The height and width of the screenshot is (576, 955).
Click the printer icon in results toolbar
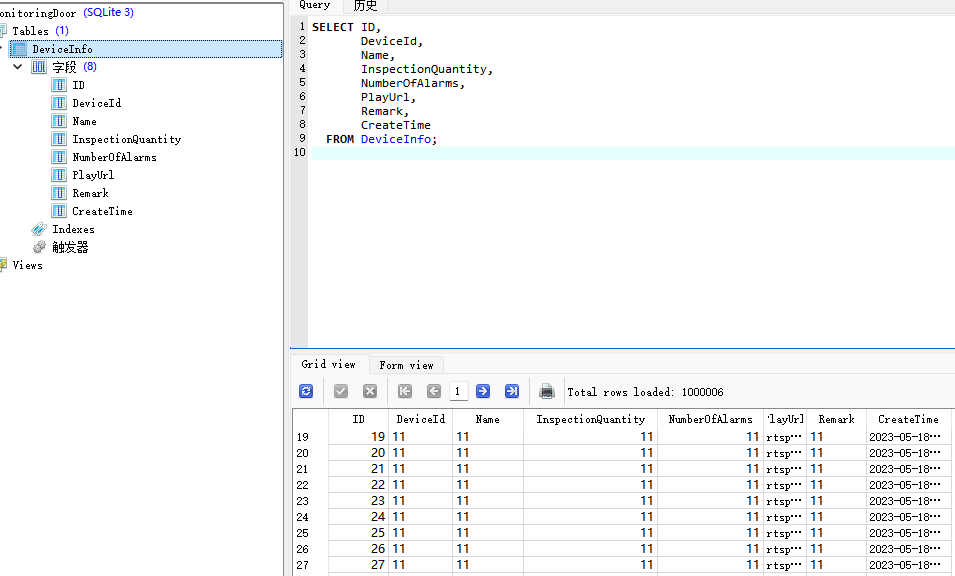[547, 392]
